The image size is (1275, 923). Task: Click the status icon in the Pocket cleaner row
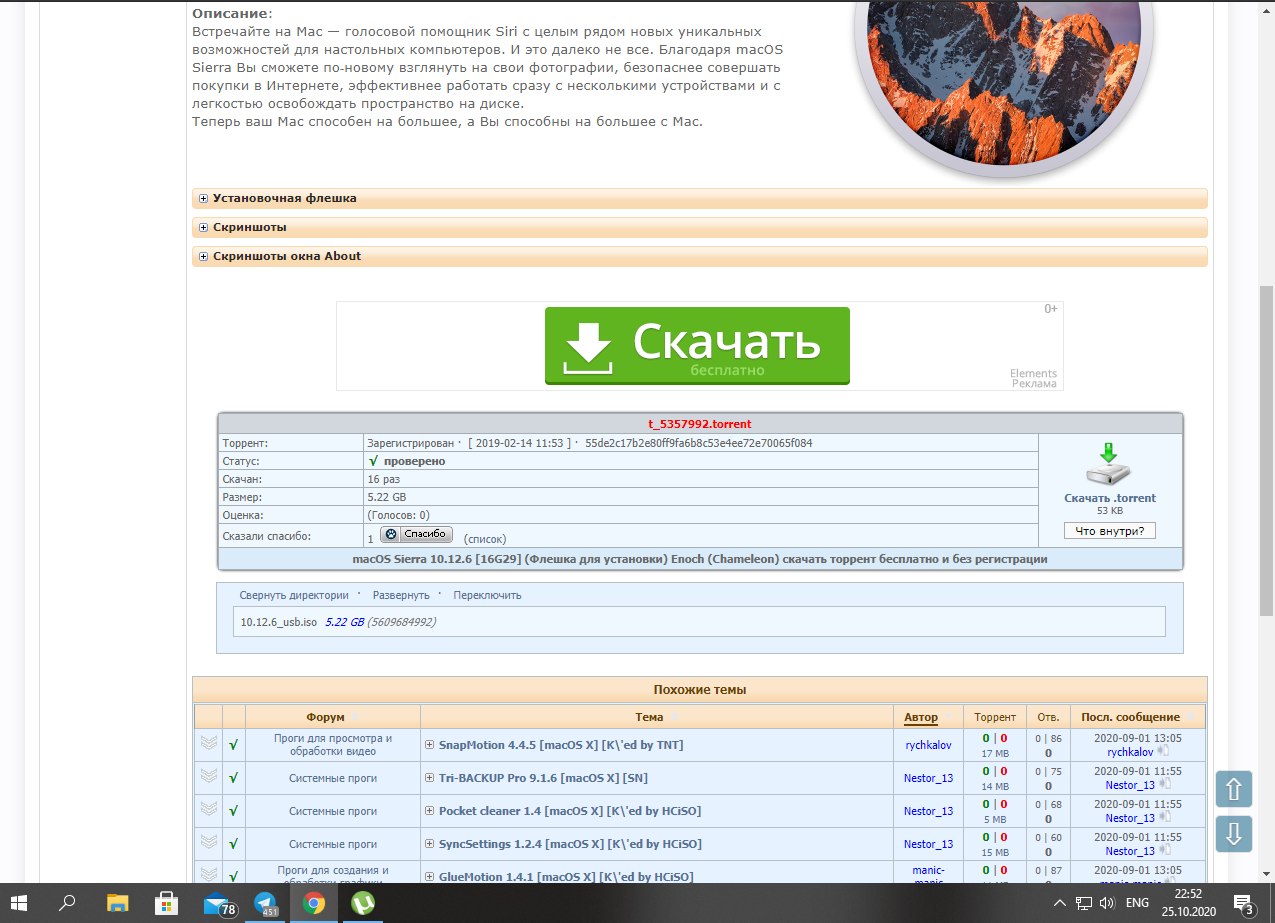tap(208, 809)
